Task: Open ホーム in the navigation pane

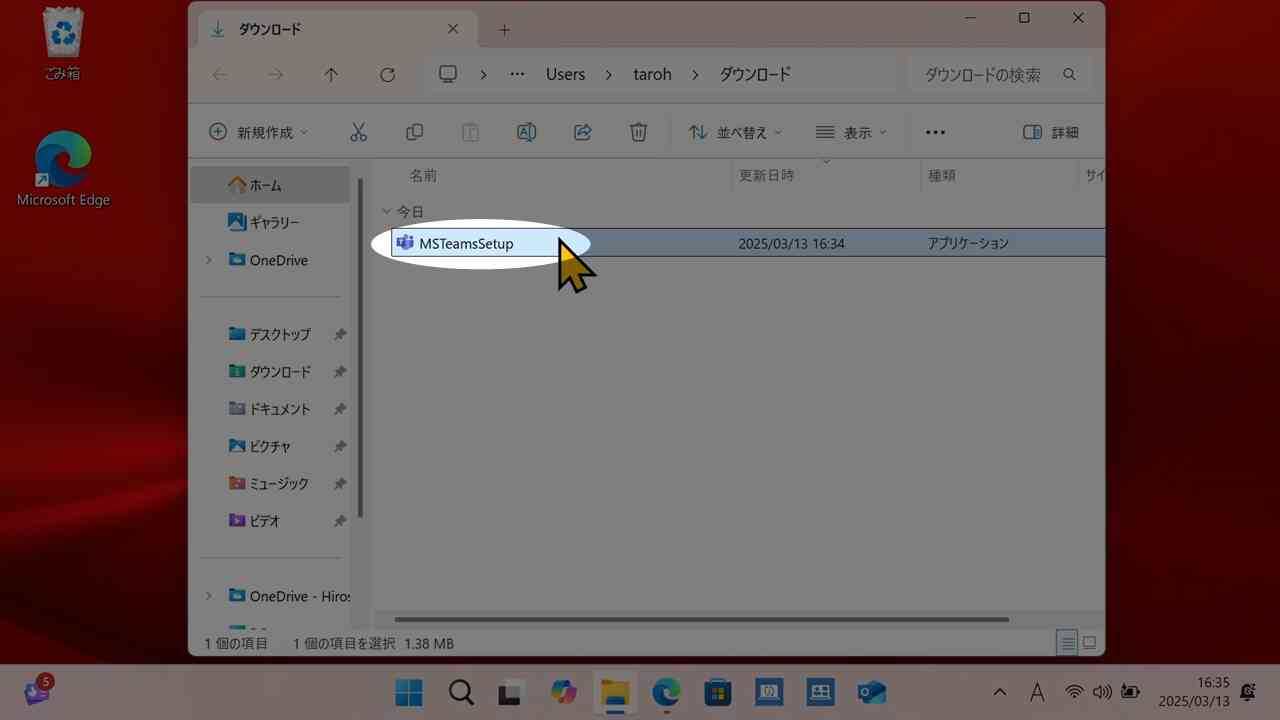Action: 270,185
